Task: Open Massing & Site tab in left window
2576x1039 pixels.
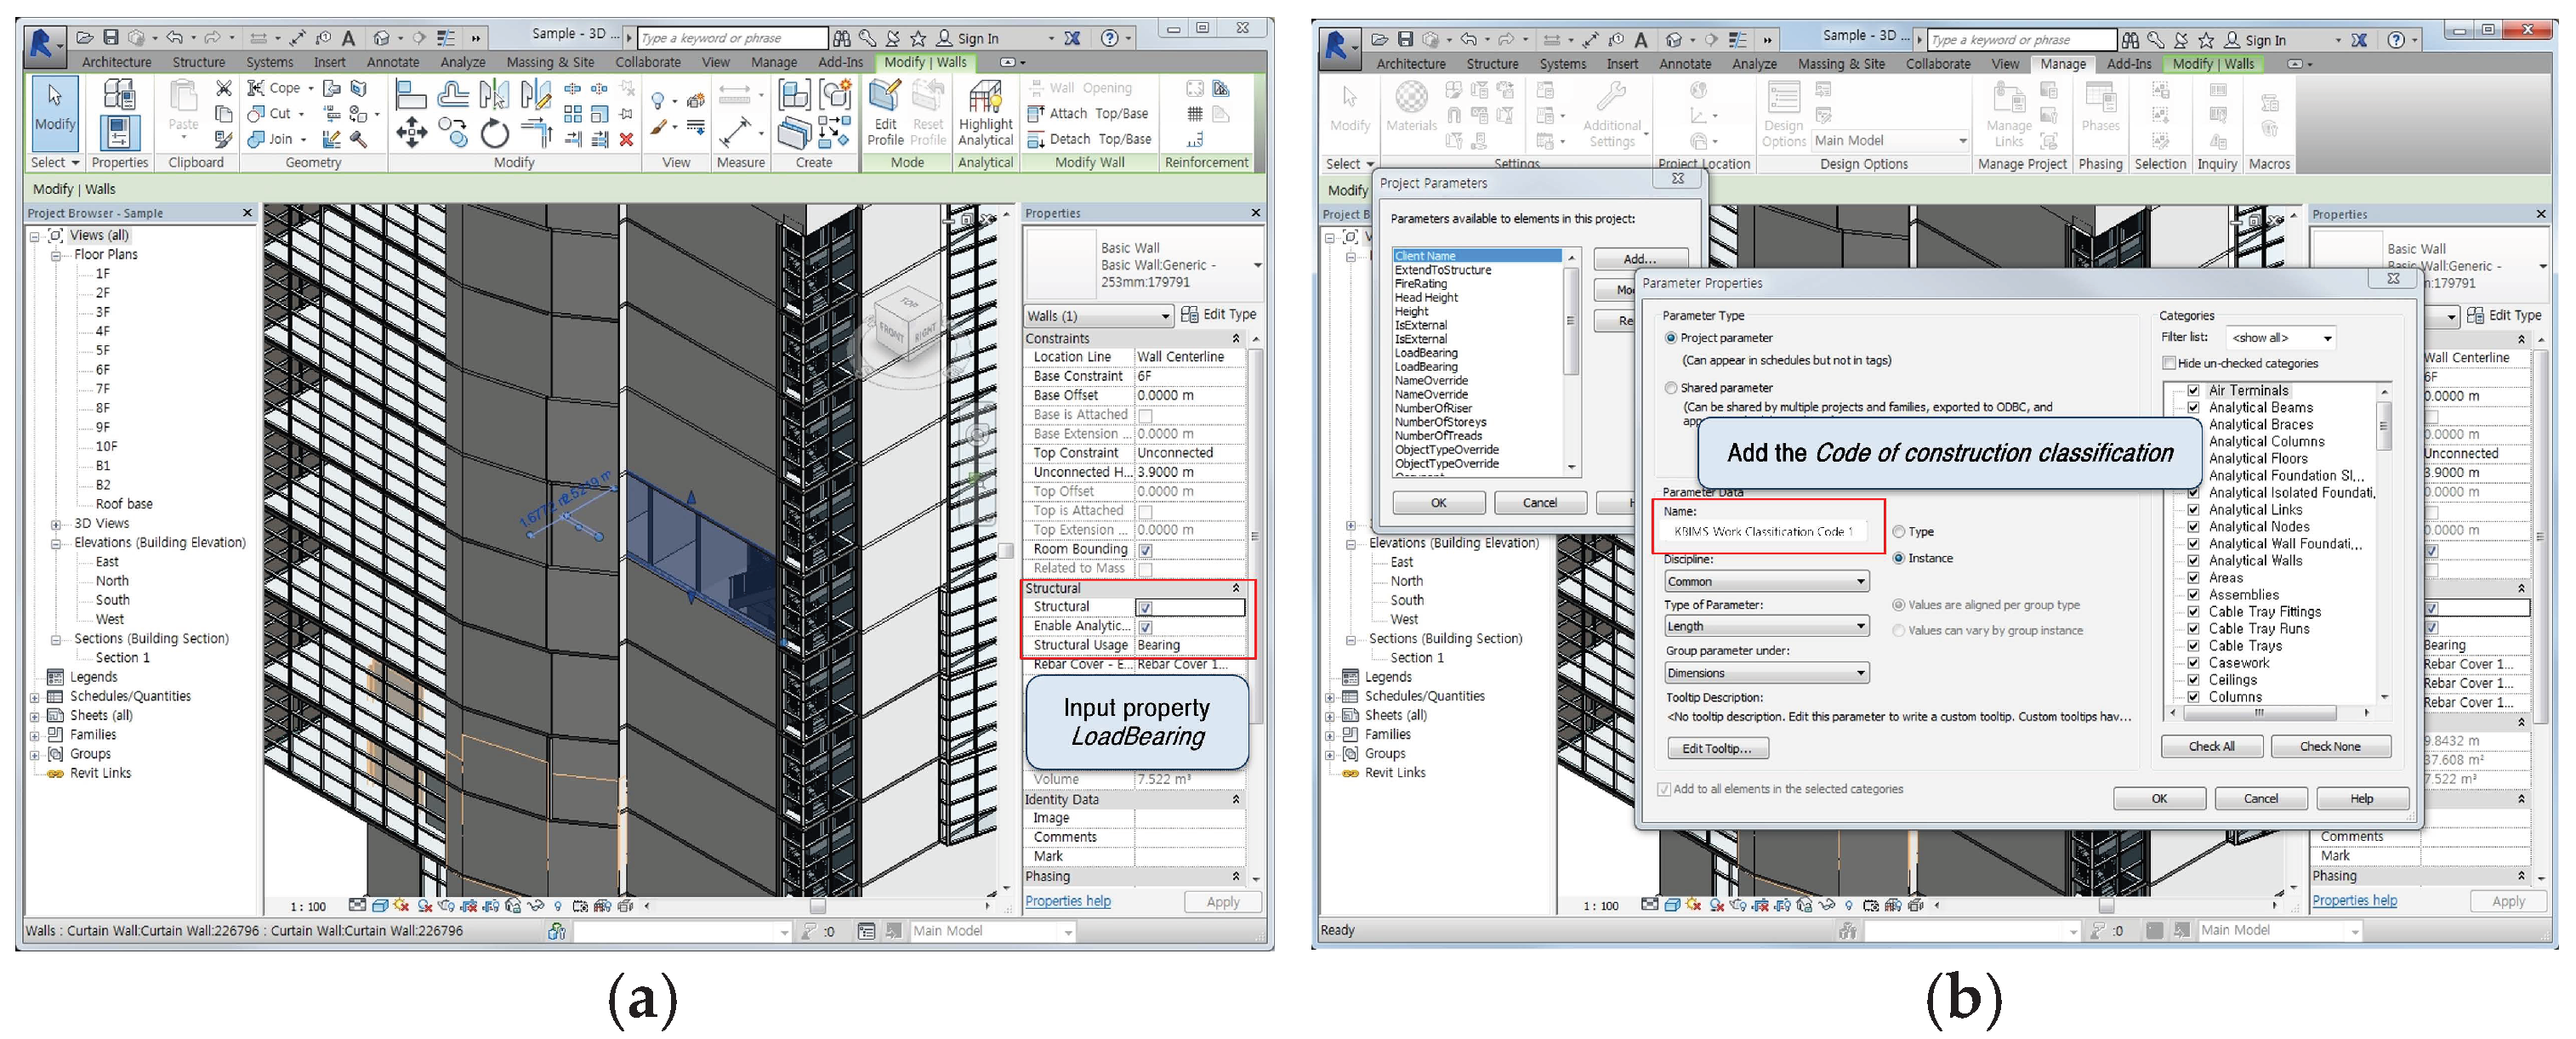Action: point(550,62)
